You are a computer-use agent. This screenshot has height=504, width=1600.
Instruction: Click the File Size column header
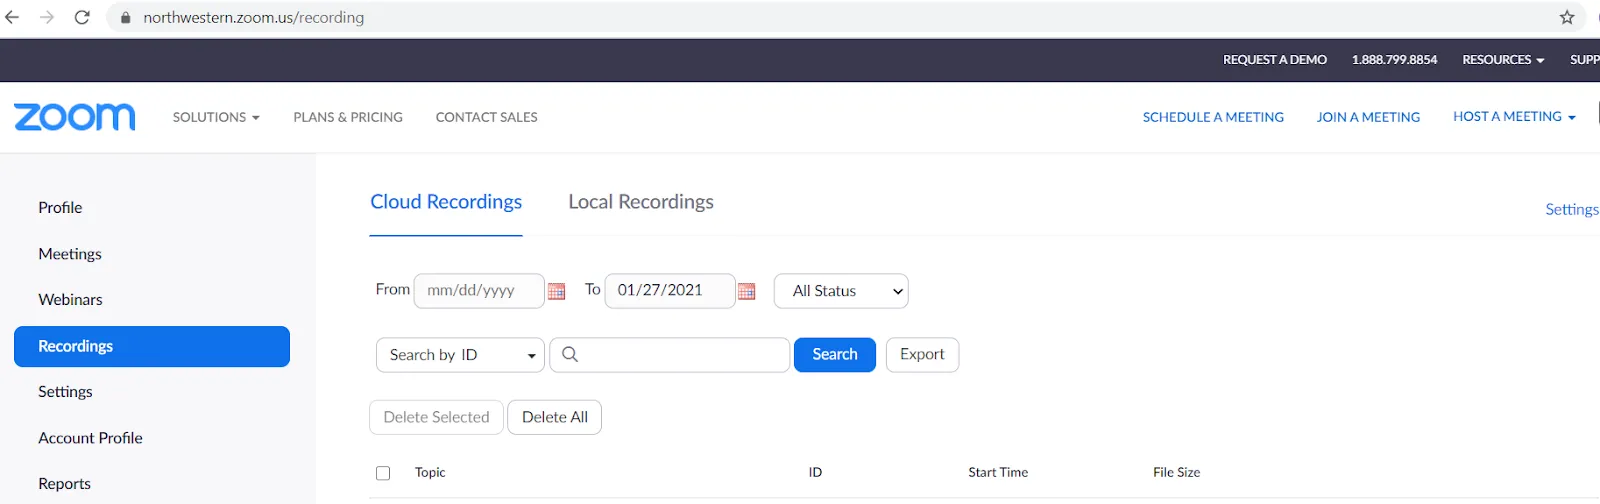1176,473
